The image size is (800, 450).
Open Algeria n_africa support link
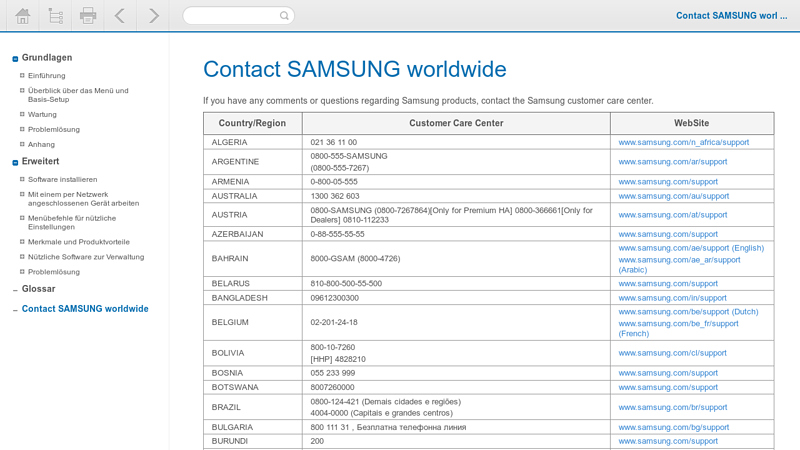pos(684,142)
